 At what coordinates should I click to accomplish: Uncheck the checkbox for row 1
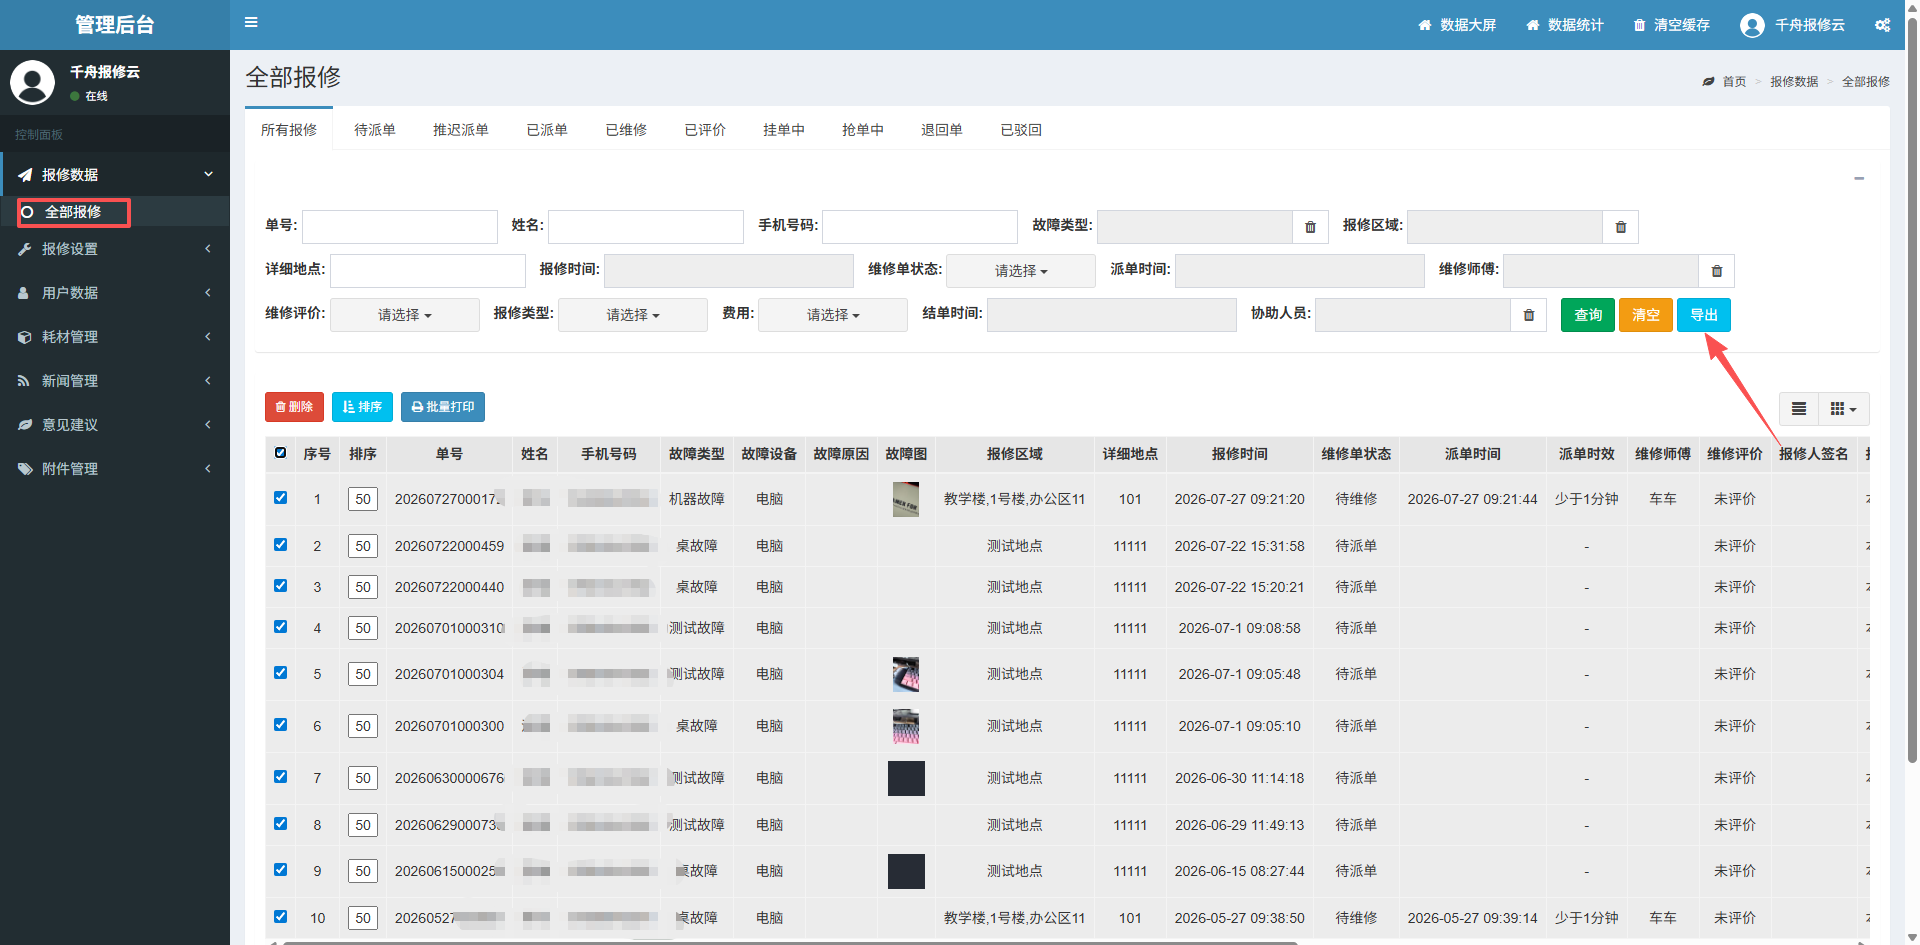280,497
